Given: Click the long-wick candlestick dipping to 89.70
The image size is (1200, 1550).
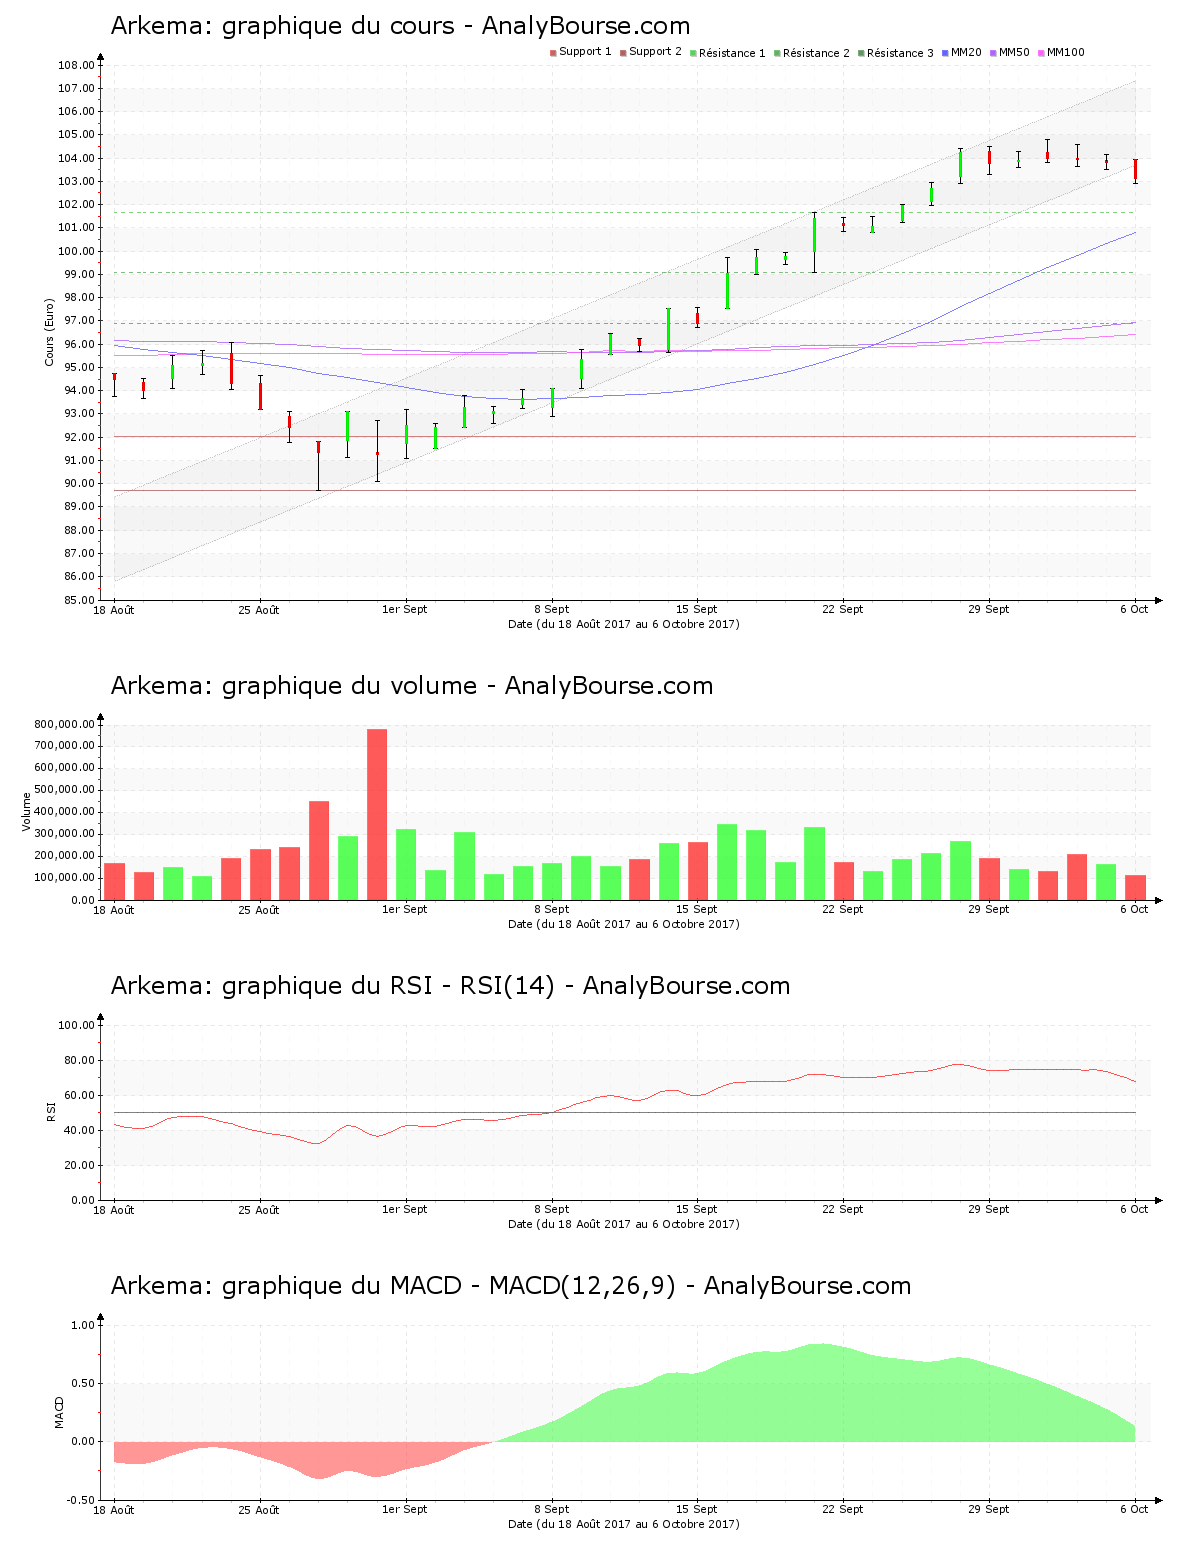Looking at the screenshot, I should 319,466.
